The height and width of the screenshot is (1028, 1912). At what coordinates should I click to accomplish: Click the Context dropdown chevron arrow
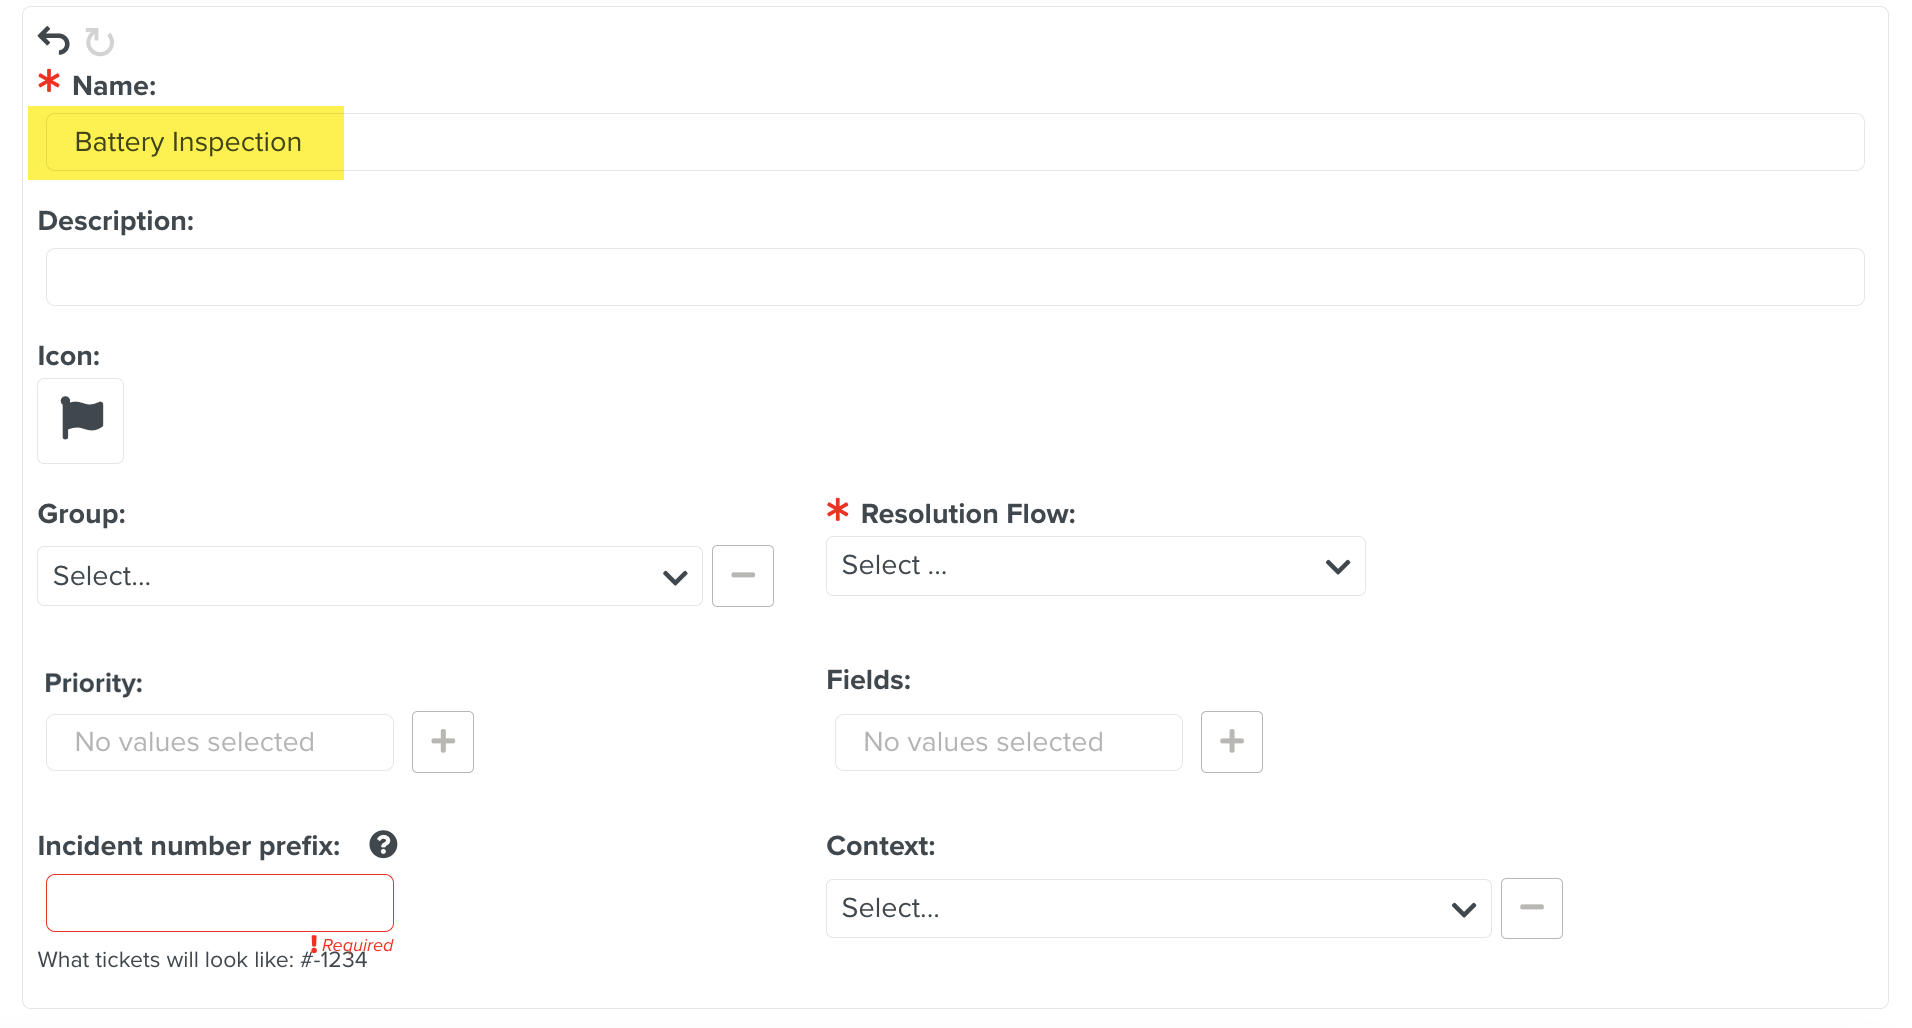(x=1464, y=909)
